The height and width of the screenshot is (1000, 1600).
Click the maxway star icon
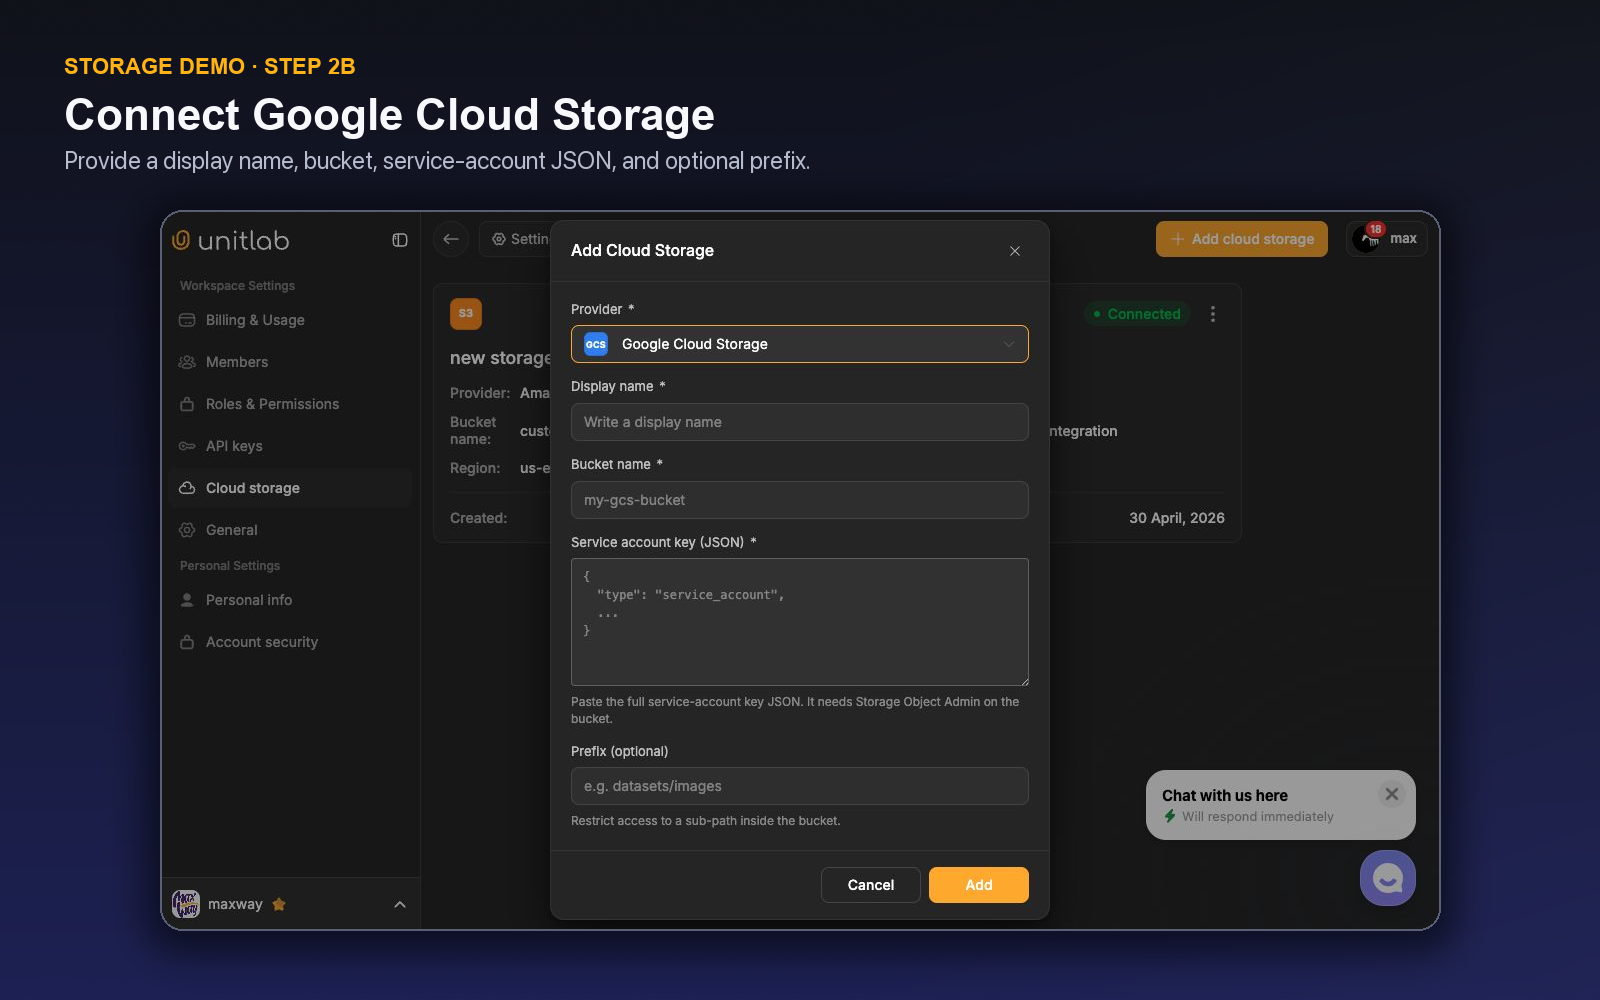(x=279, y=904)
